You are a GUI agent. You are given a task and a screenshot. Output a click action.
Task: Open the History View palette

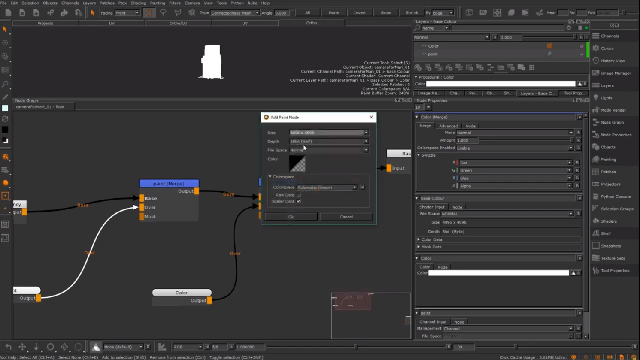point(612,61)
